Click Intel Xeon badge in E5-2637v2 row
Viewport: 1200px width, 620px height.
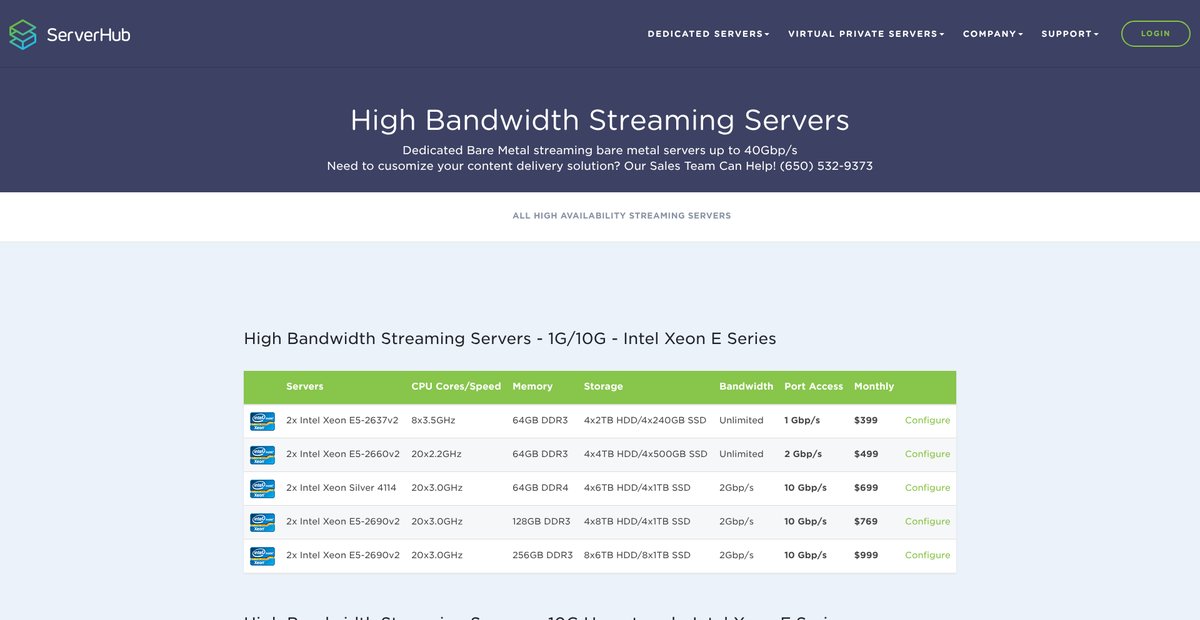click(x=262, y=421)
